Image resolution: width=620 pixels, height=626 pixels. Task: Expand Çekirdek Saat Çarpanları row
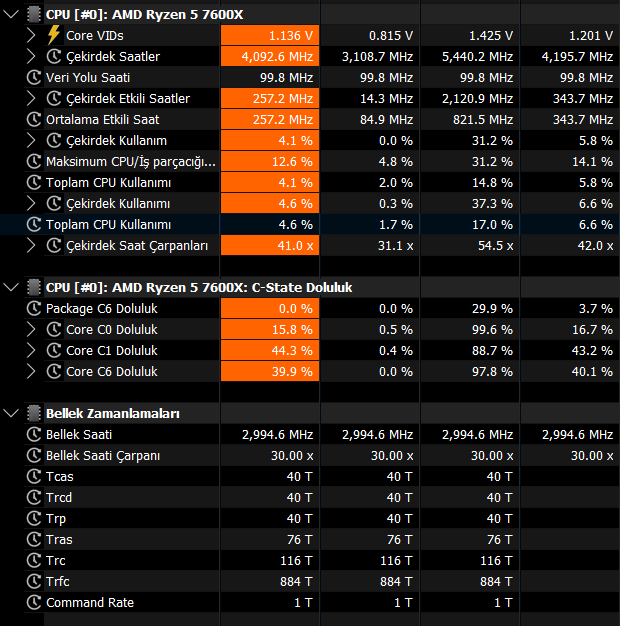point(31,246)
